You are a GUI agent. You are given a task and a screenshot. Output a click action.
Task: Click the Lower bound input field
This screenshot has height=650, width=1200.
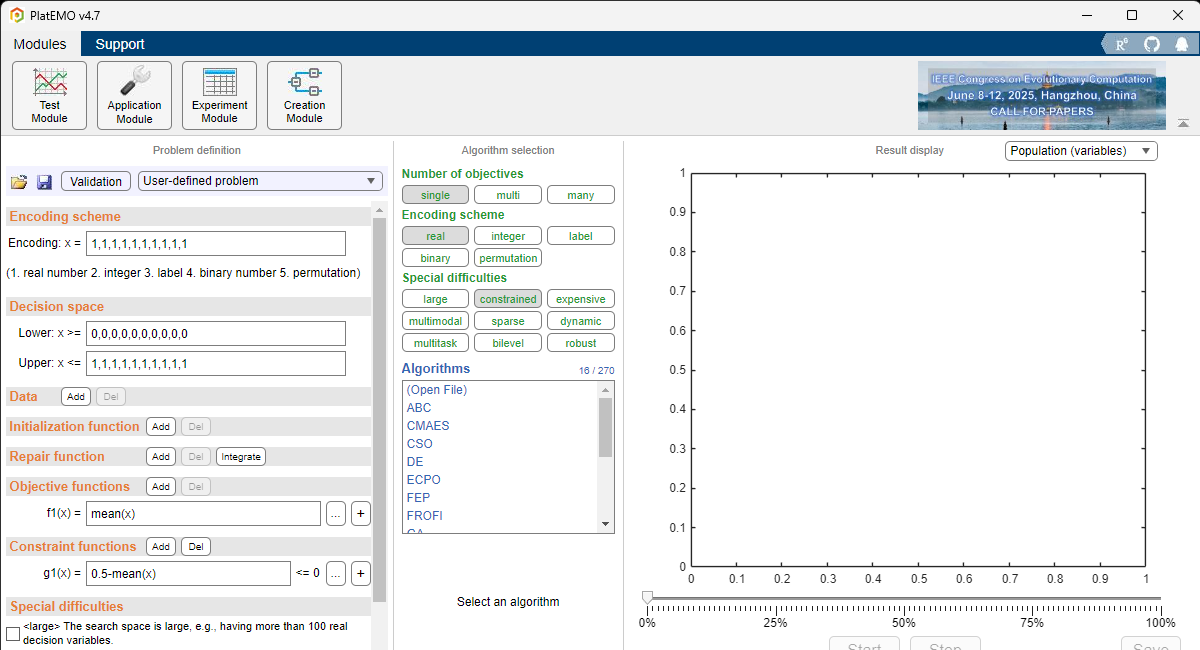tap(216, 333)
